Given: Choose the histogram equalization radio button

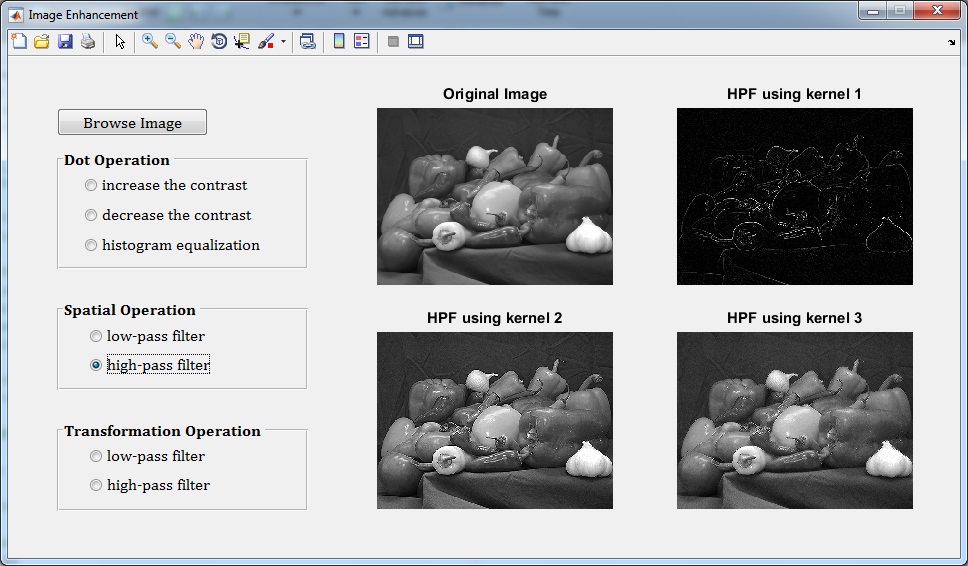Looking at the screenshot, I should (92, 245).
